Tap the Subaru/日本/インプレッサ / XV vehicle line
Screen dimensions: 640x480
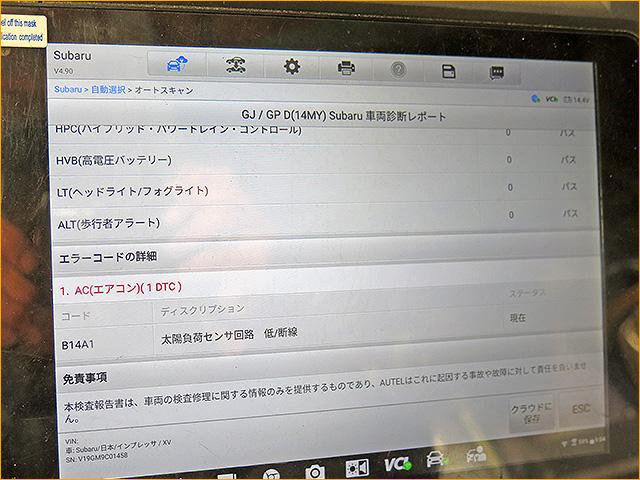pyautogui.click(x=118, y=446)
